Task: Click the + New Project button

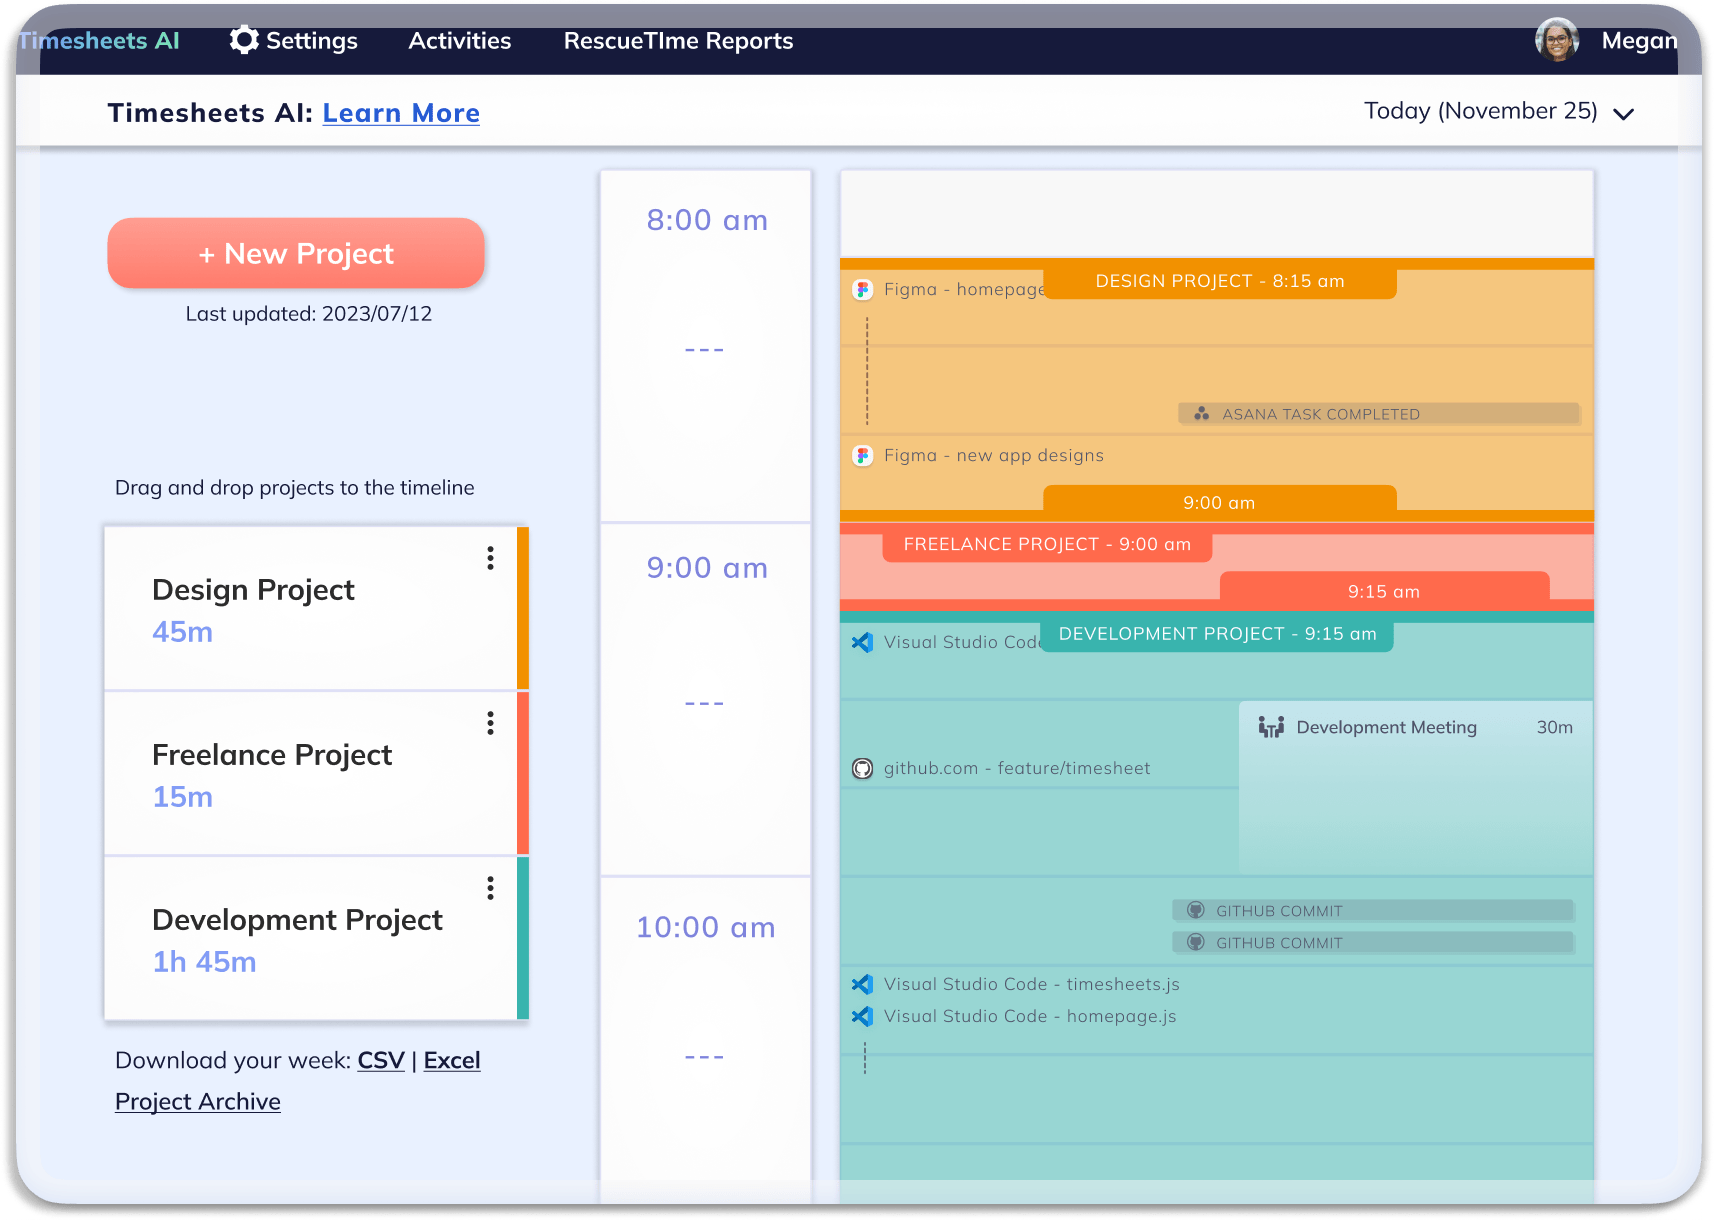Action: point(296,253)
